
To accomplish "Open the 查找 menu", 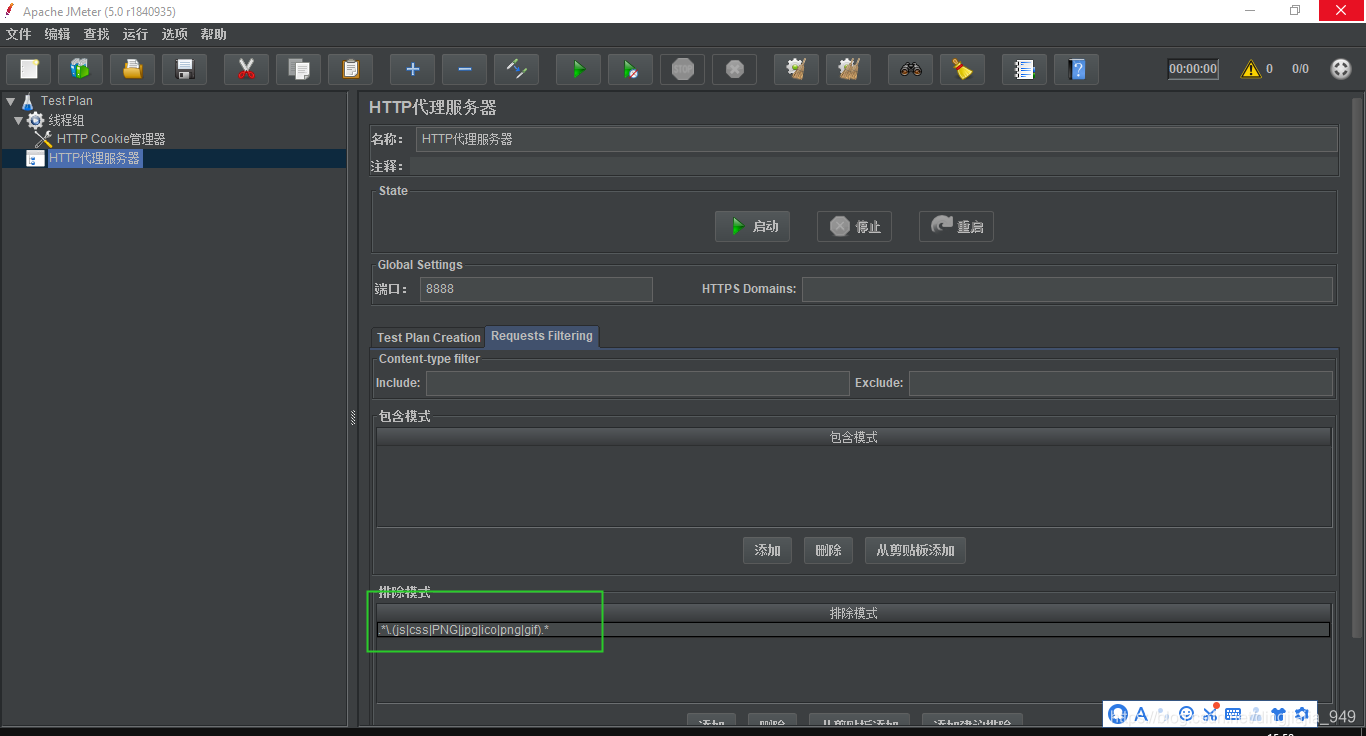I will (x=97, y=34).
